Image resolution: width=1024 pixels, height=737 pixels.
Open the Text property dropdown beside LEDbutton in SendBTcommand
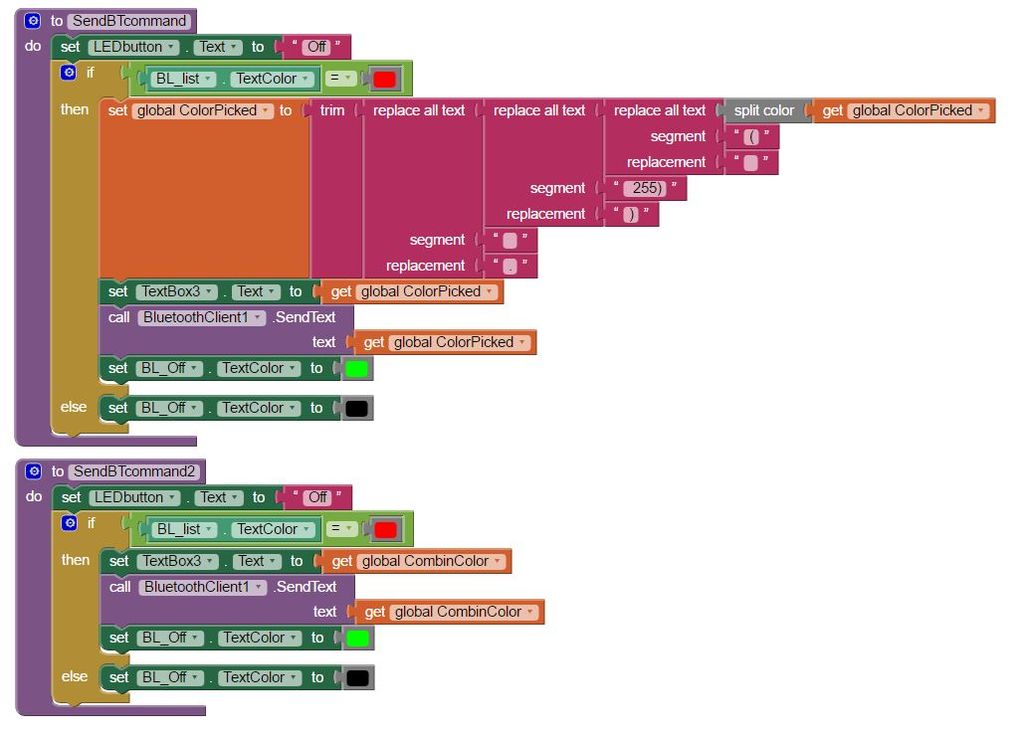click(x=217, y=47)
